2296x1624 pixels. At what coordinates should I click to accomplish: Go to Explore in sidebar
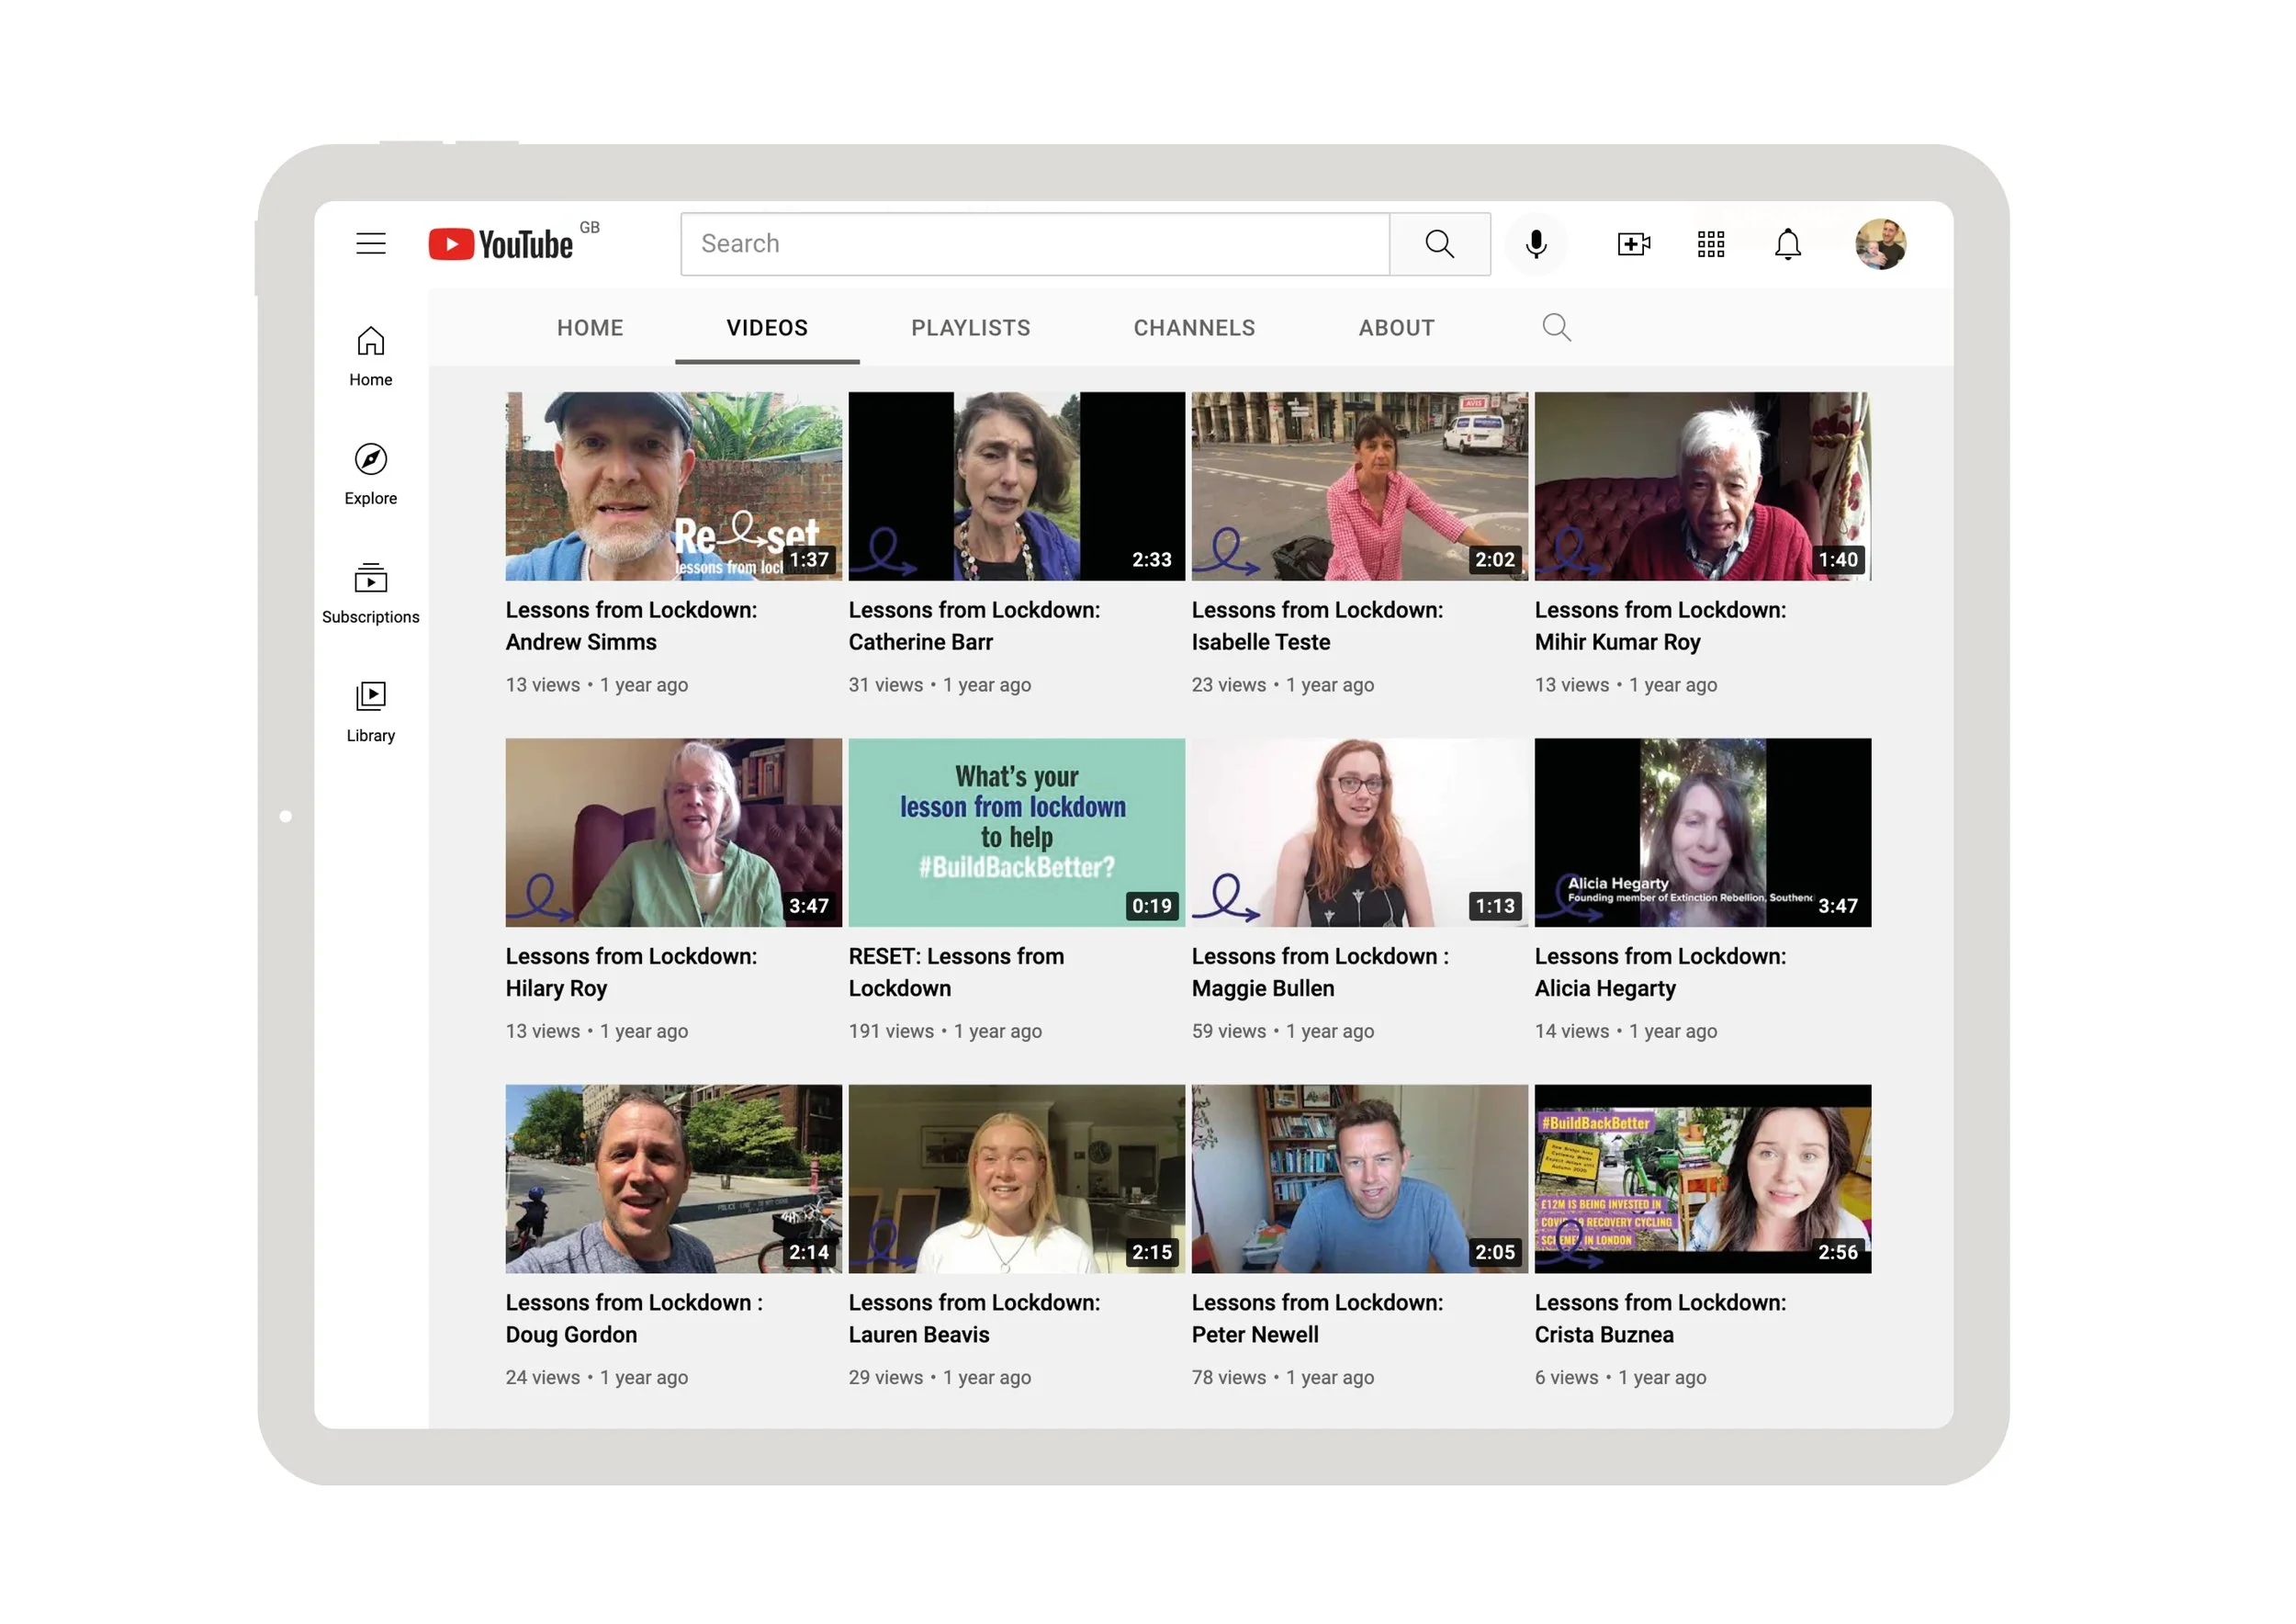(x=370, y=474)
